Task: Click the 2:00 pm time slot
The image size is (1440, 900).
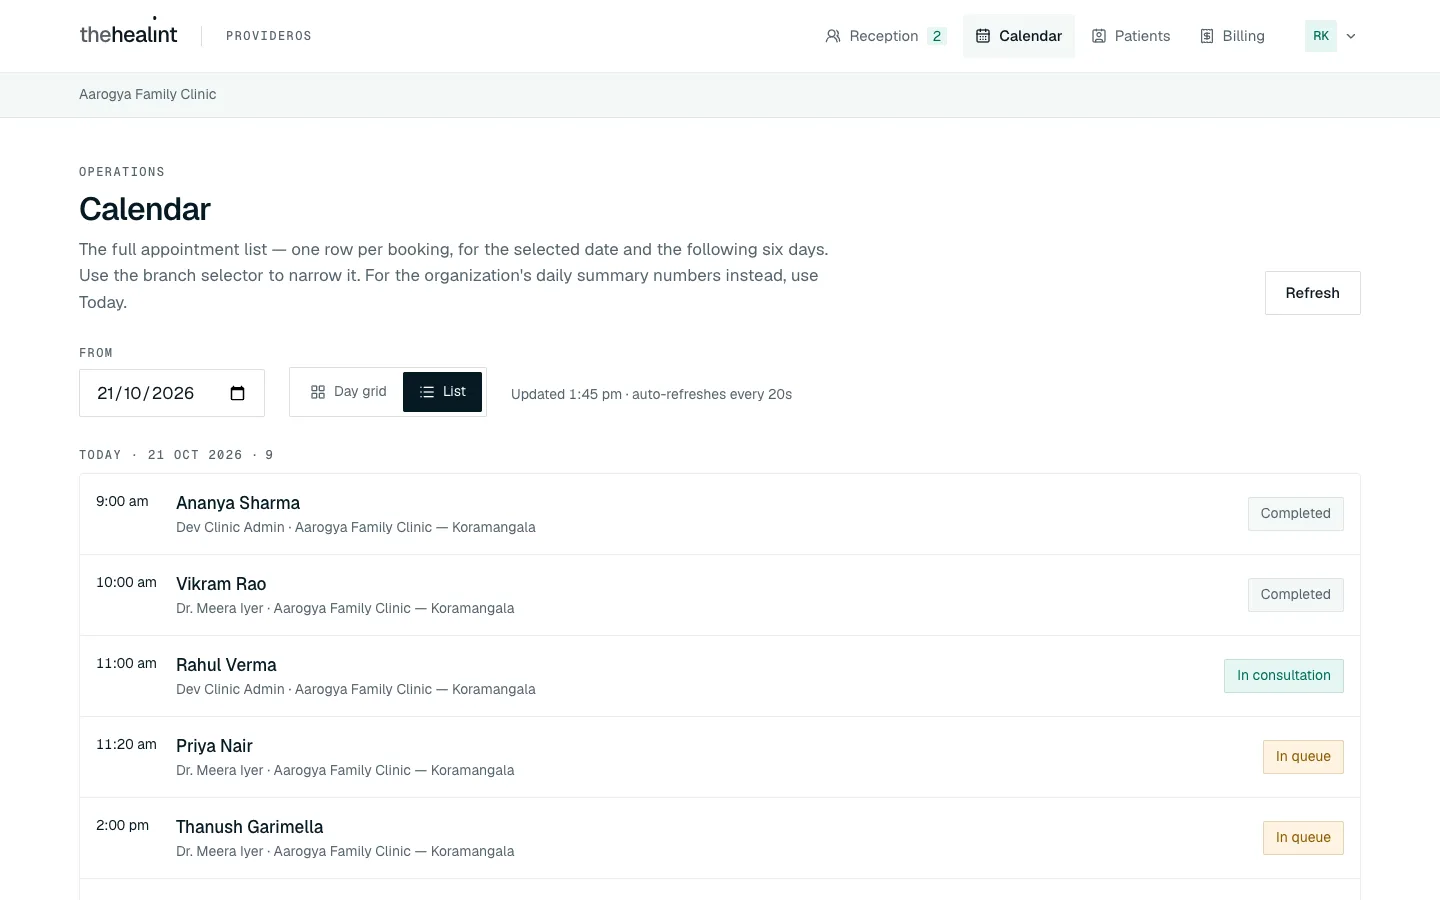Action: click(x=122, y=825)
